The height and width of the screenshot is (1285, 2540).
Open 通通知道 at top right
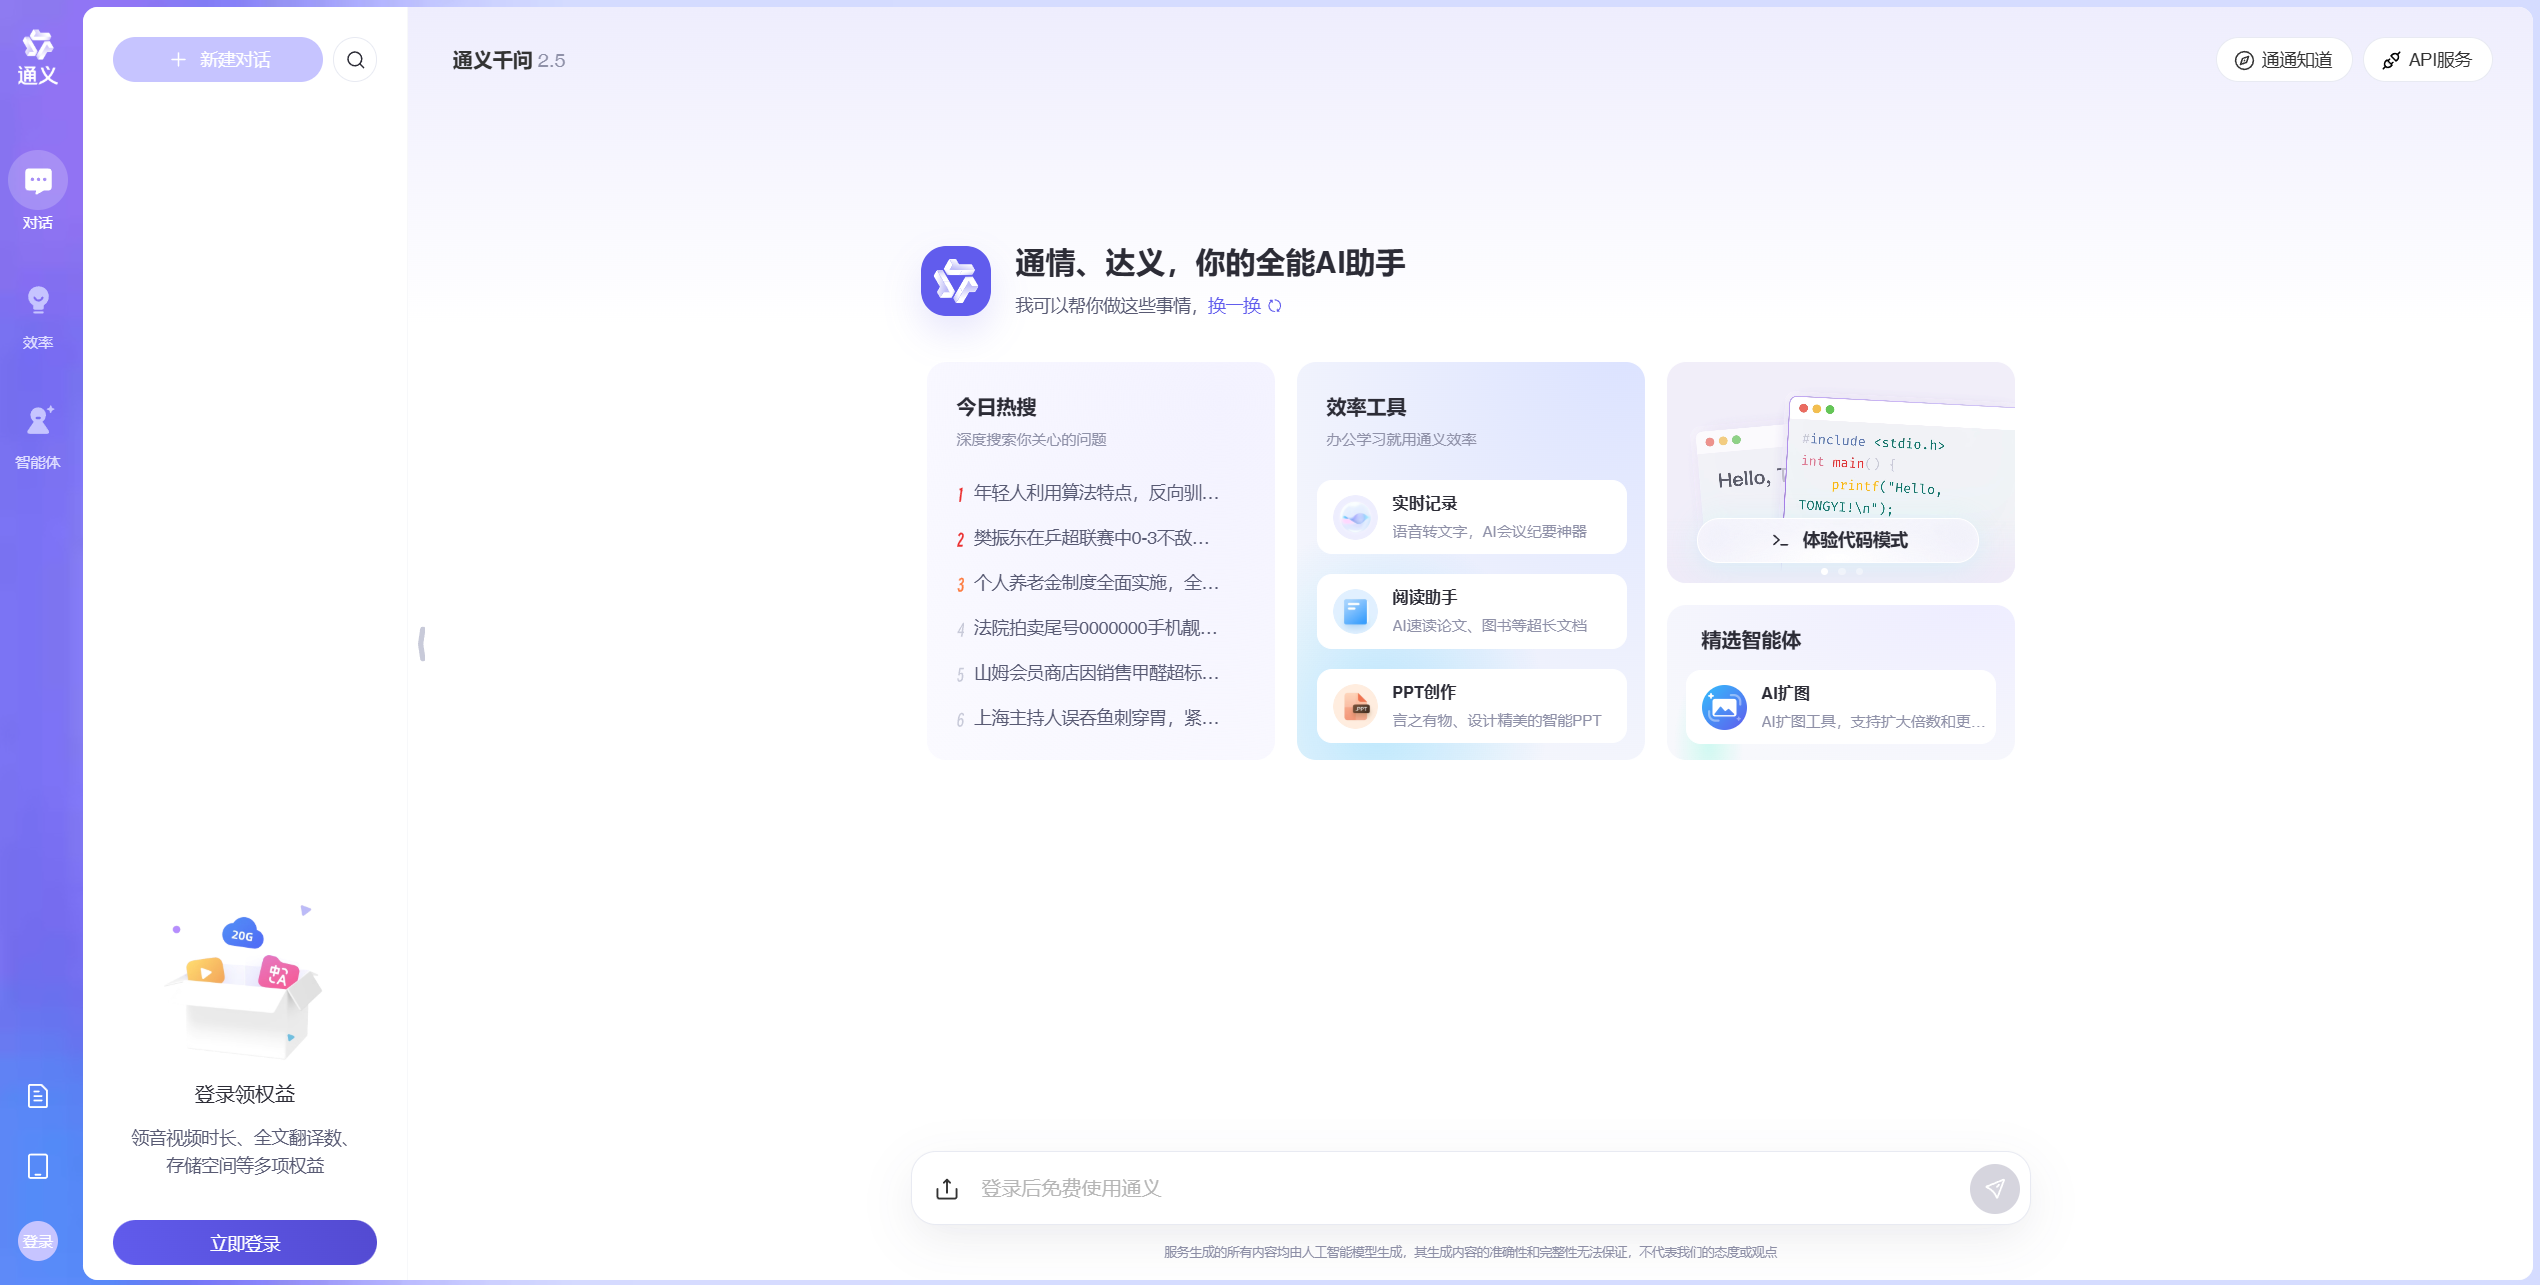coord(2283,60)
